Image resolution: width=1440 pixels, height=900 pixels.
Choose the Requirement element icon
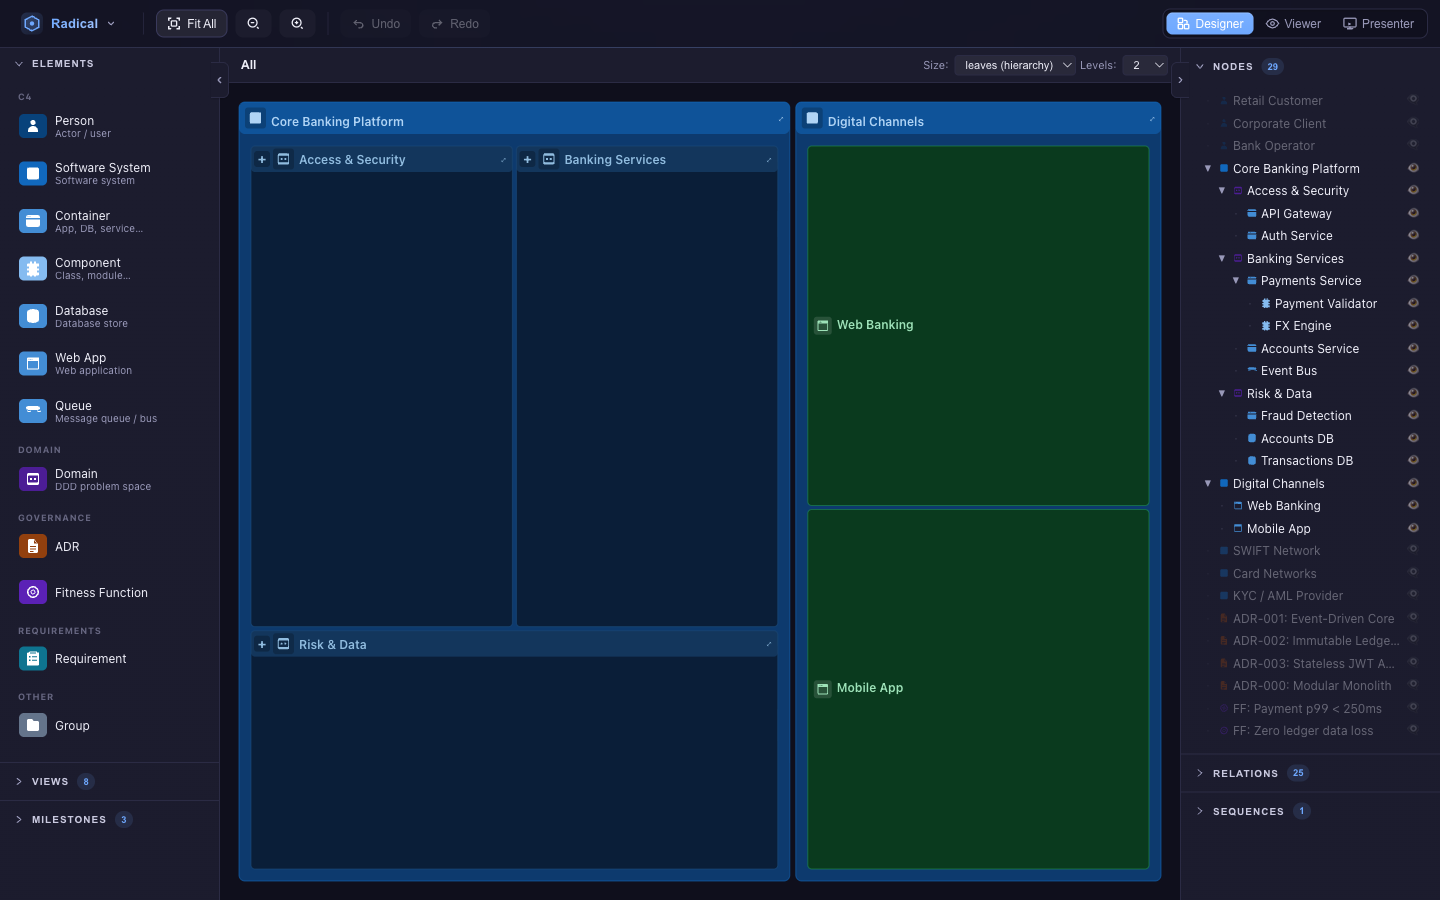point(33,658)
